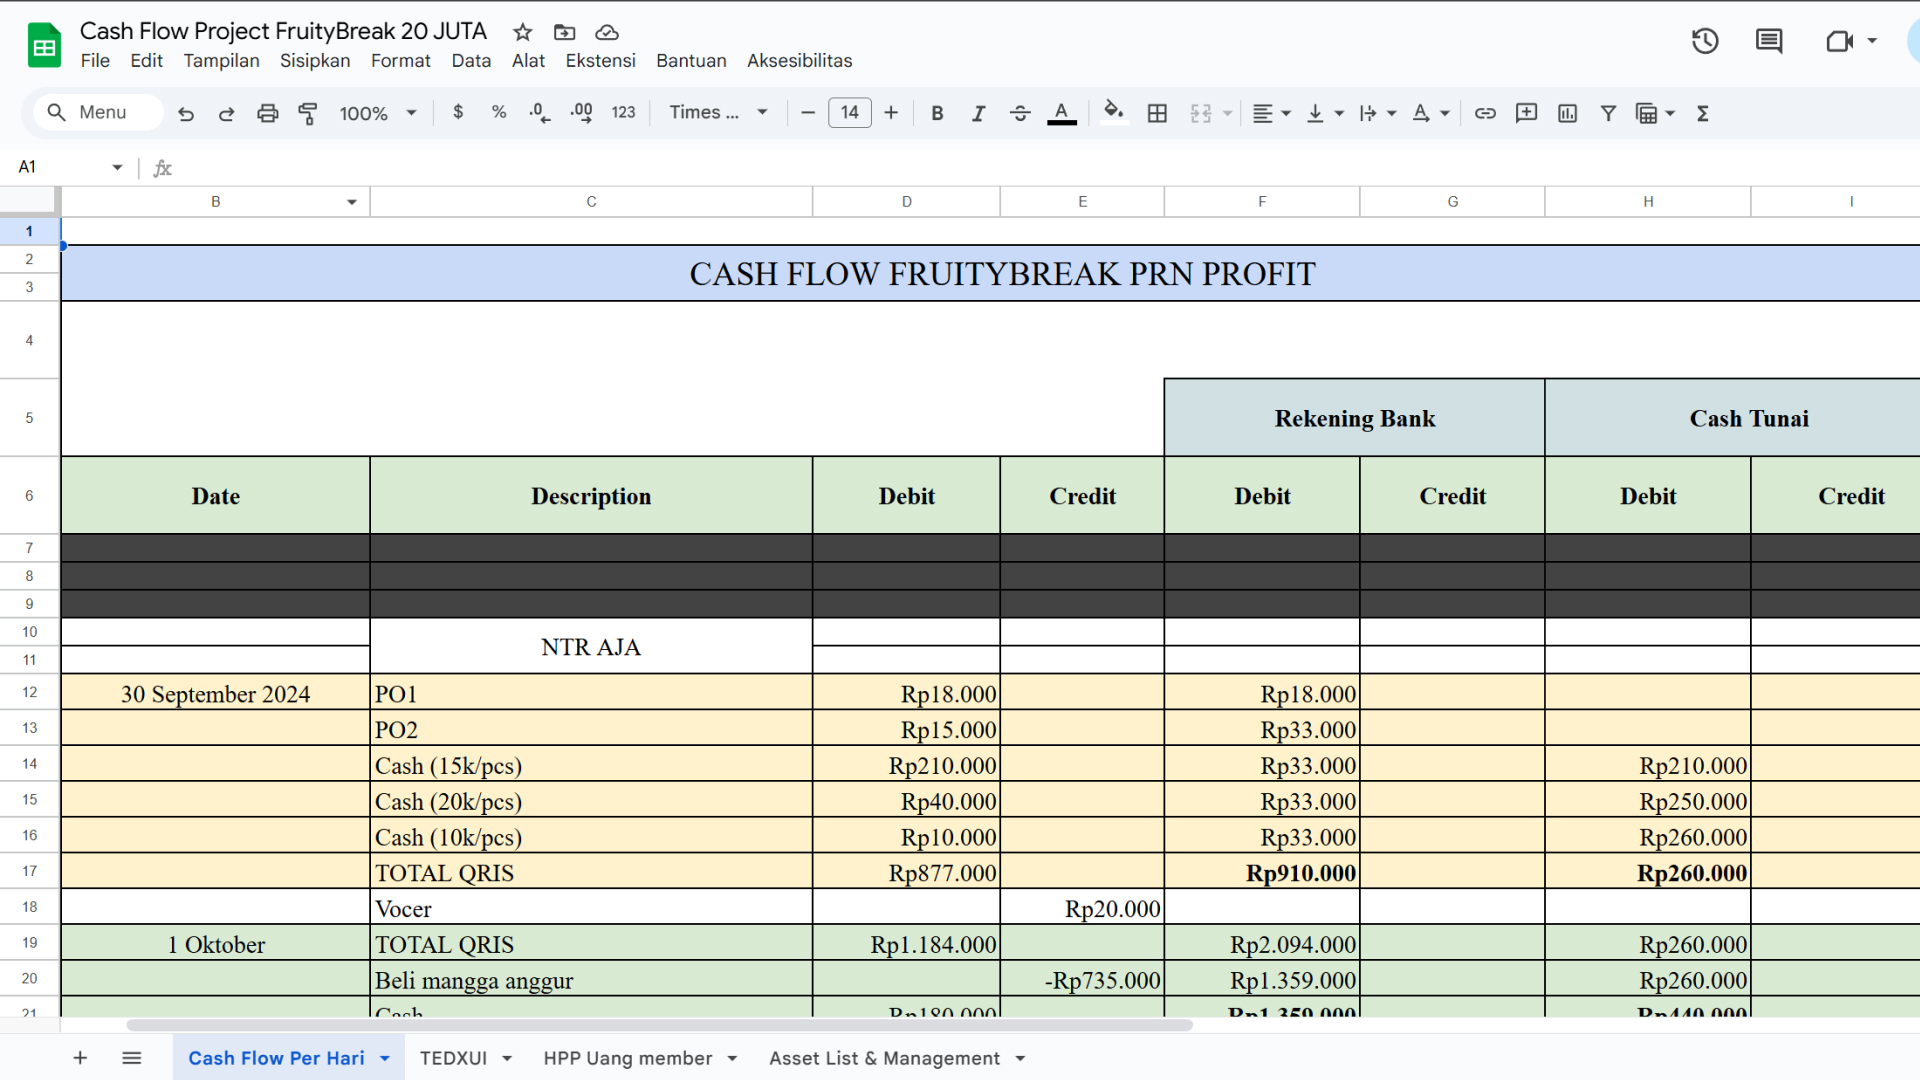Redo the last action
This screenshot has height=1080, width=1920.
(x=226, y=113)
